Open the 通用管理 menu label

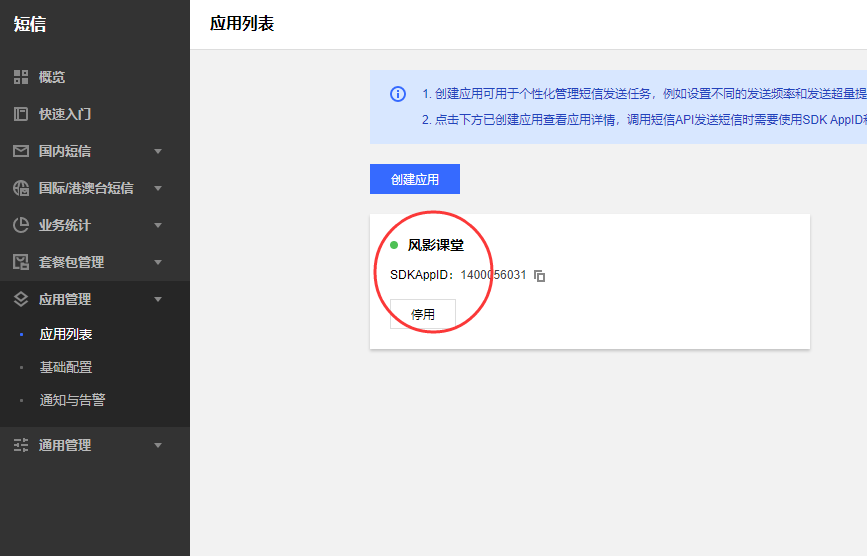coord(65,445)
